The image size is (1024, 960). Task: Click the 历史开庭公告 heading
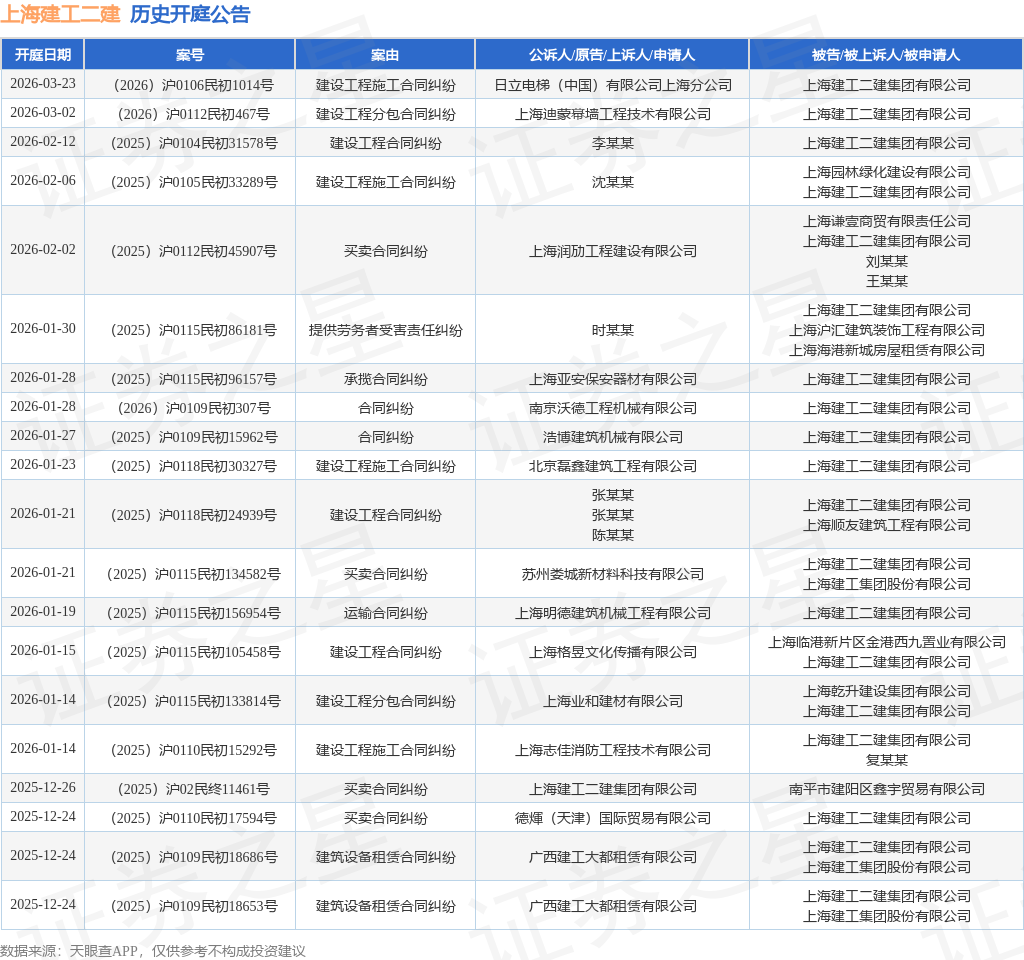click(190, 14)
